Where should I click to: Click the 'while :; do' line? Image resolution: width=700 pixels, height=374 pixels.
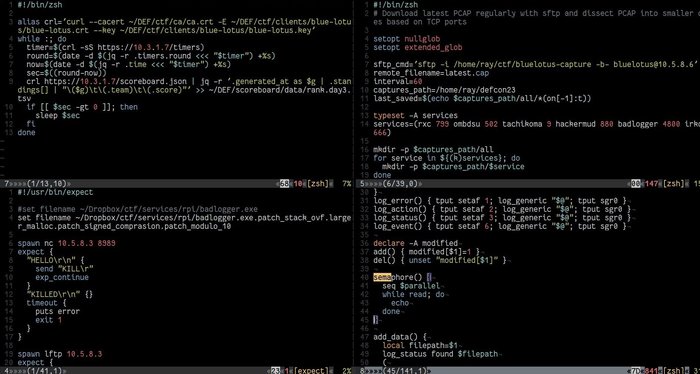pos(42,39)
